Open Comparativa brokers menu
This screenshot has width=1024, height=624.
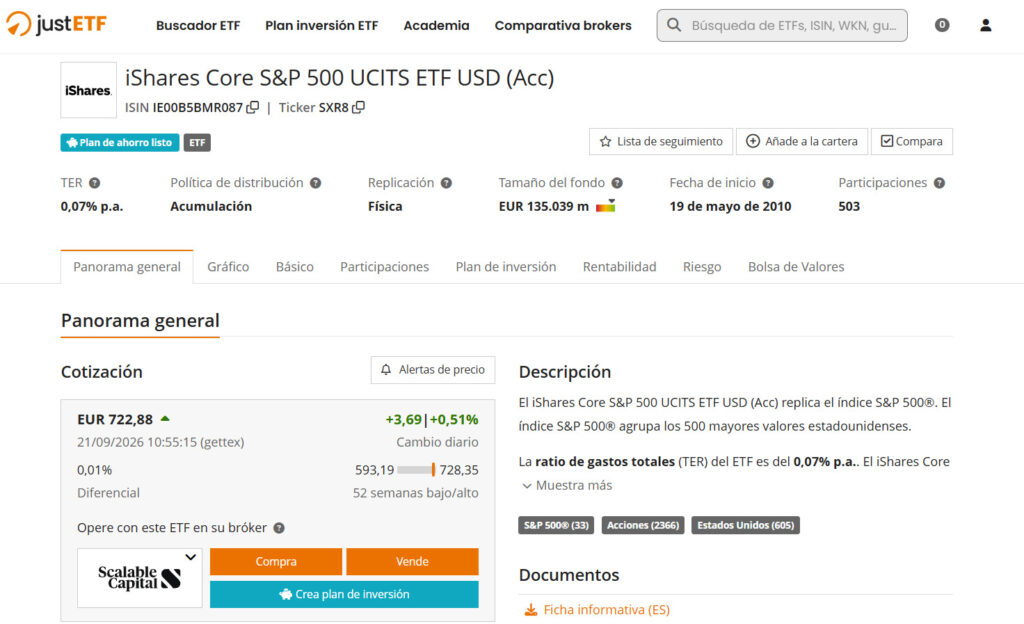563,25
